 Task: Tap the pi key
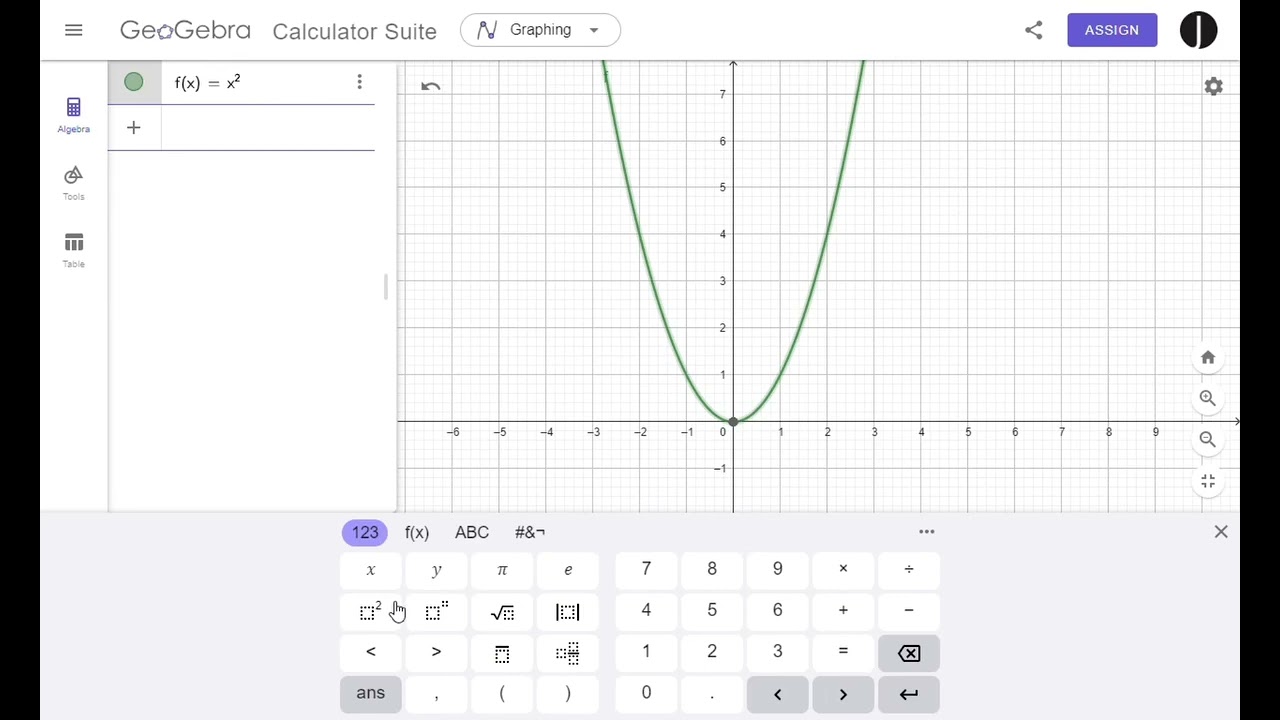(x=502, y=570)
